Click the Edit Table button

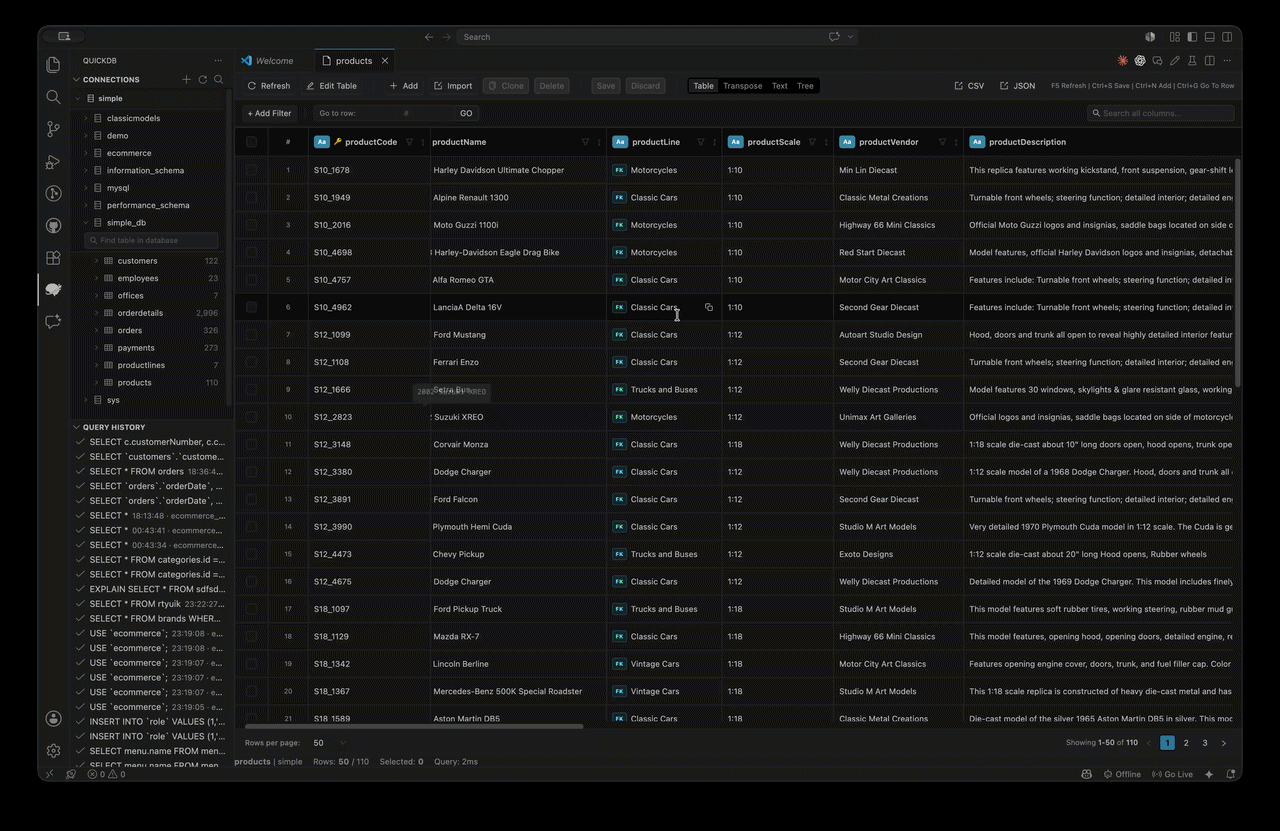[331, 86]
